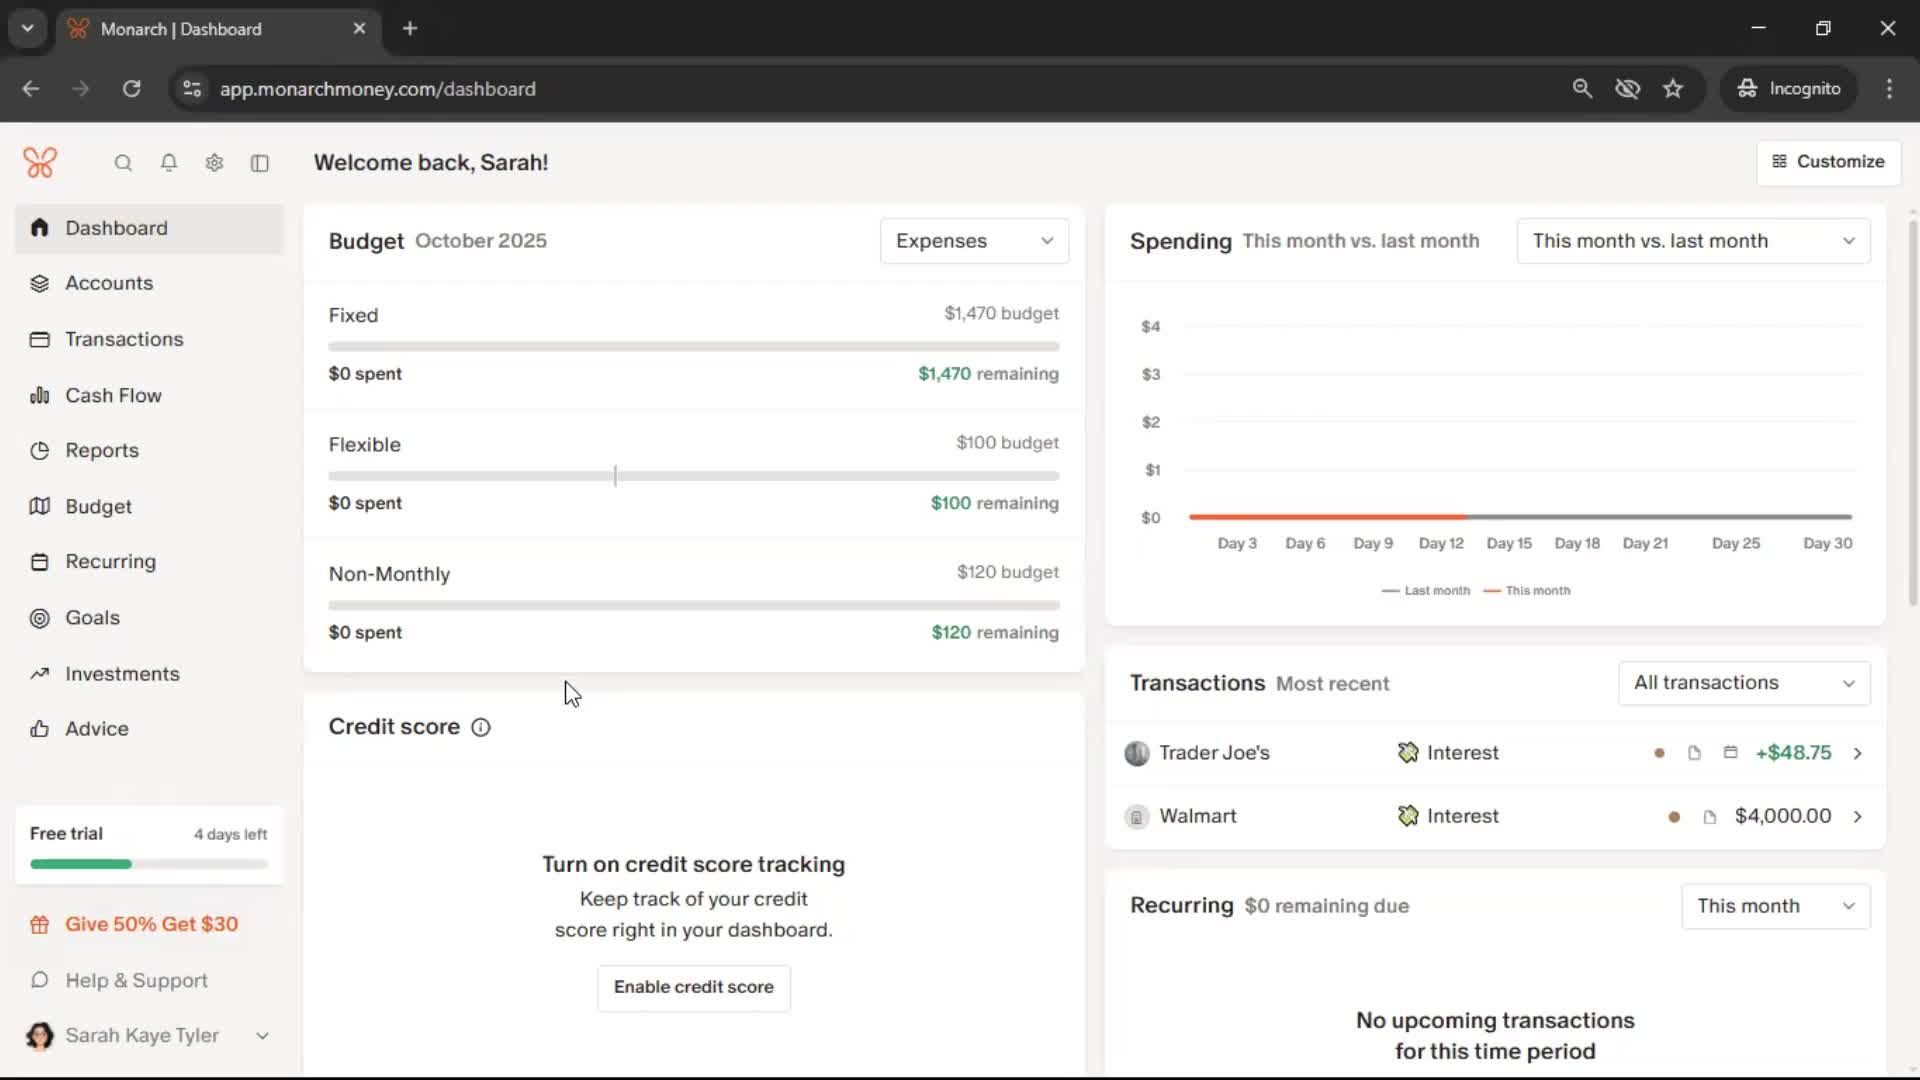
Task: Expand the This month vs. last month dropdown
Action: pos(1693,241)
